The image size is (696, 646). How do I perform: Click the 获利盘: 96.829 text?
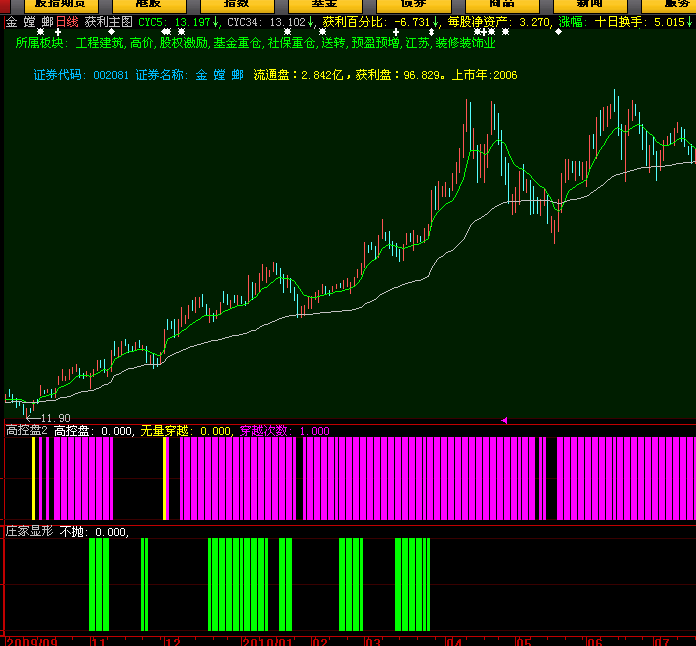click(399, 75)
